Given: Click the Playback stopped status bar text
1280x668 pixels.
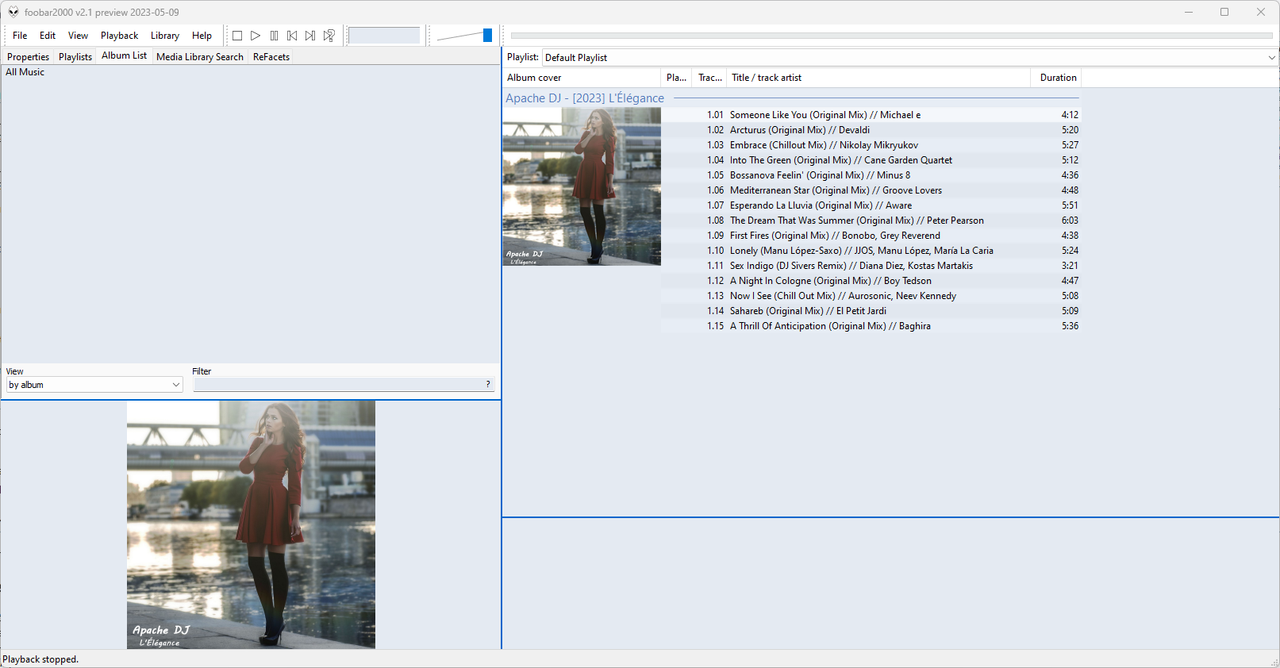Looking at the screenshot, I should pos(41,659).
